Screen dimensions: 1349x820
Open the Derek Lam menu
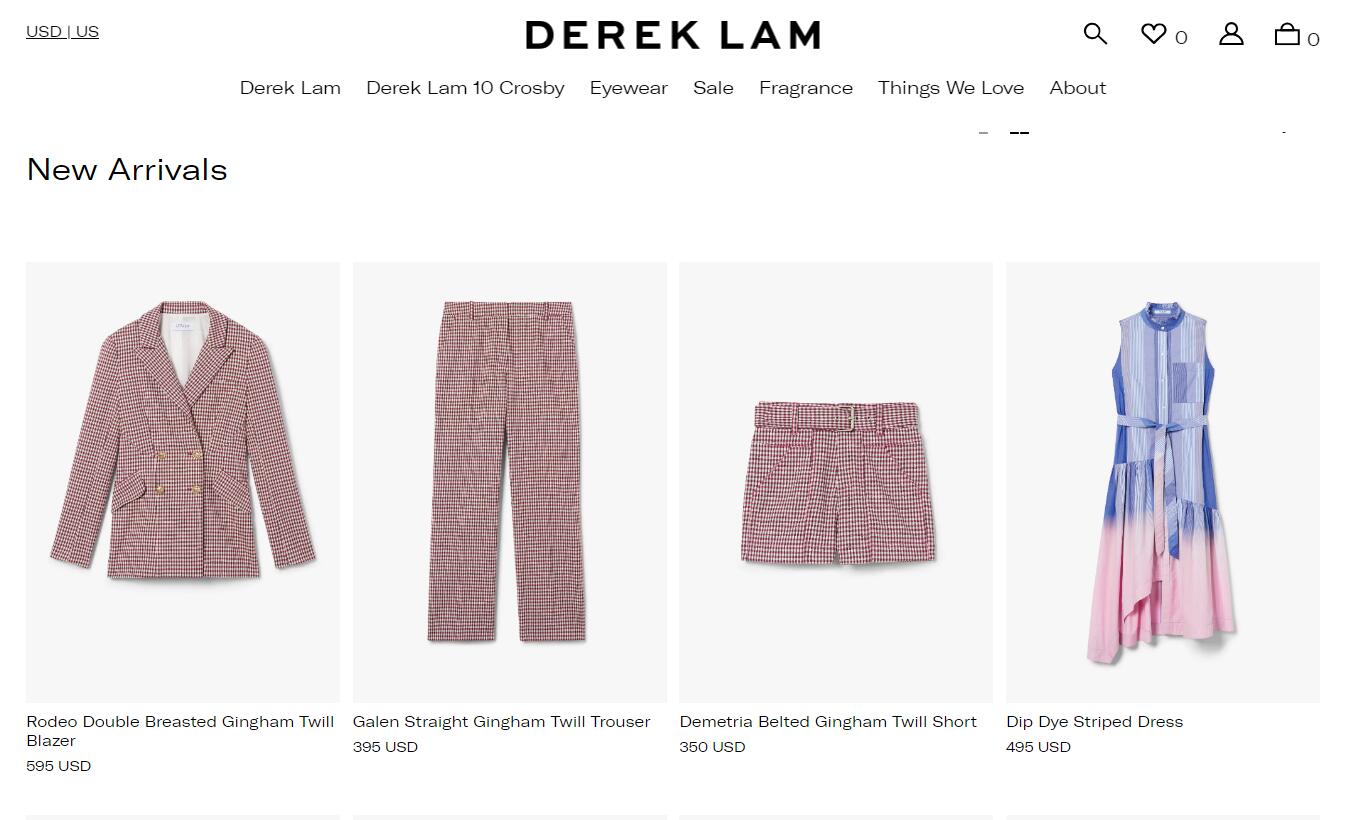point(290,88)
